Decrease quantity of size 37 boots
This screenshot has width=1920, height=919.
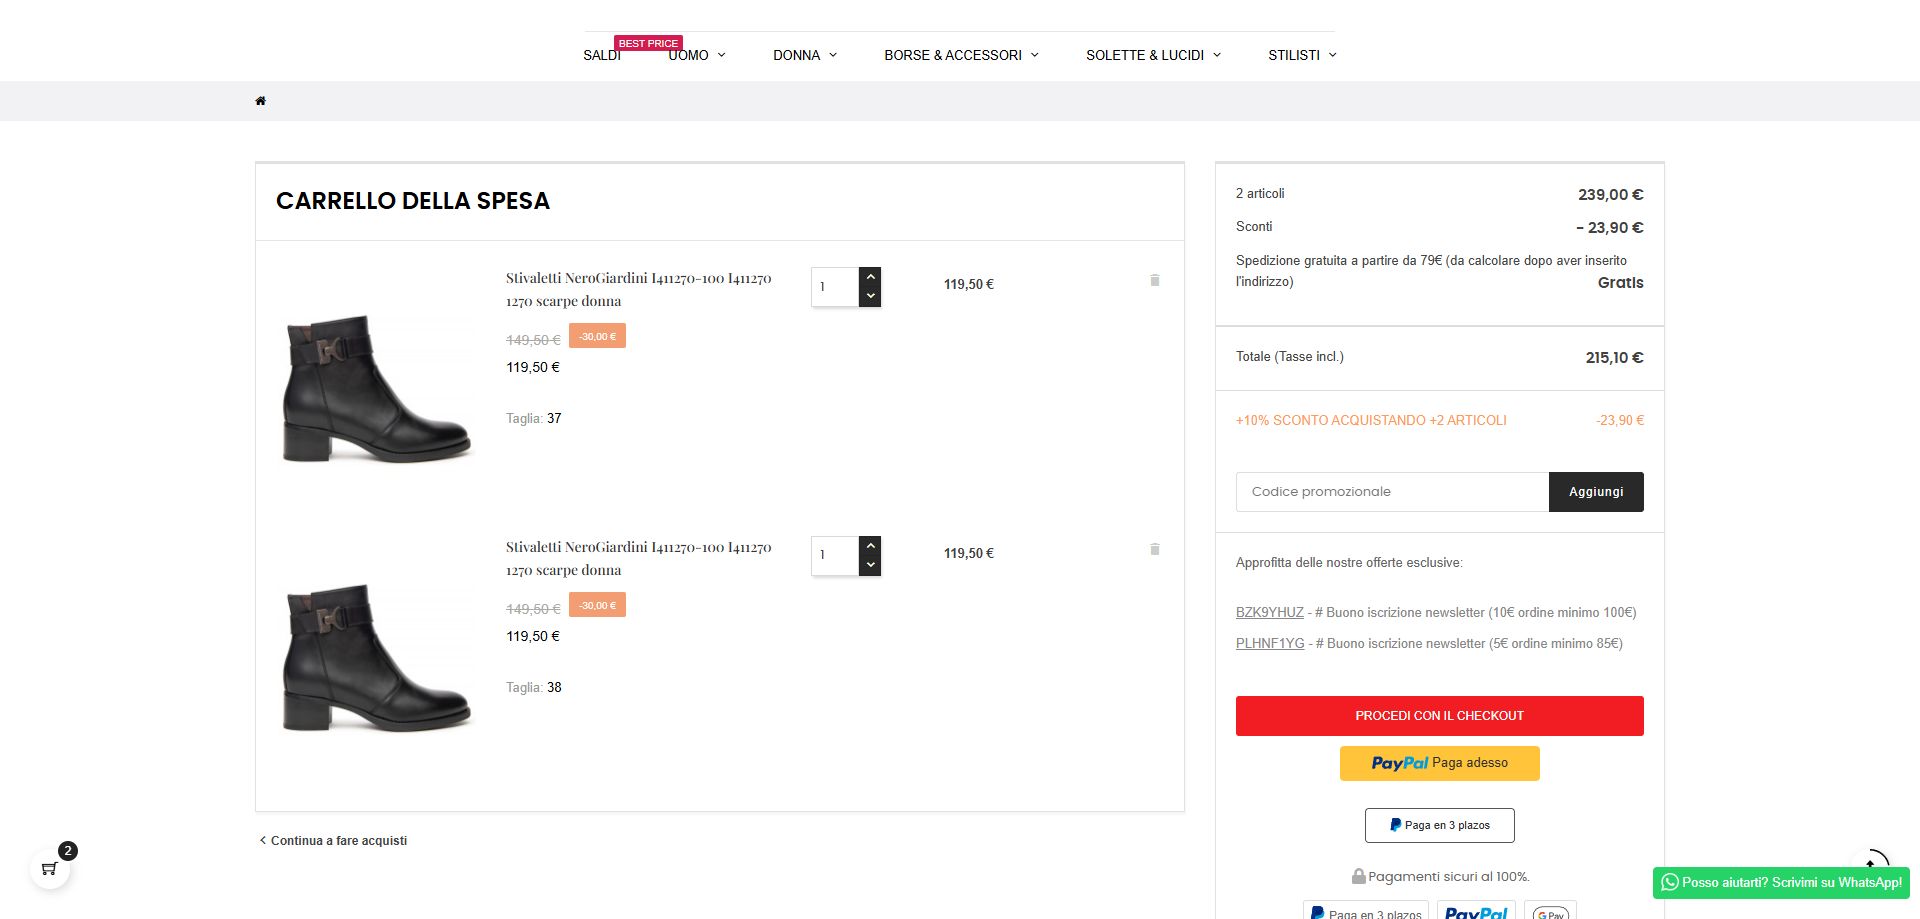tap(870, 296)
